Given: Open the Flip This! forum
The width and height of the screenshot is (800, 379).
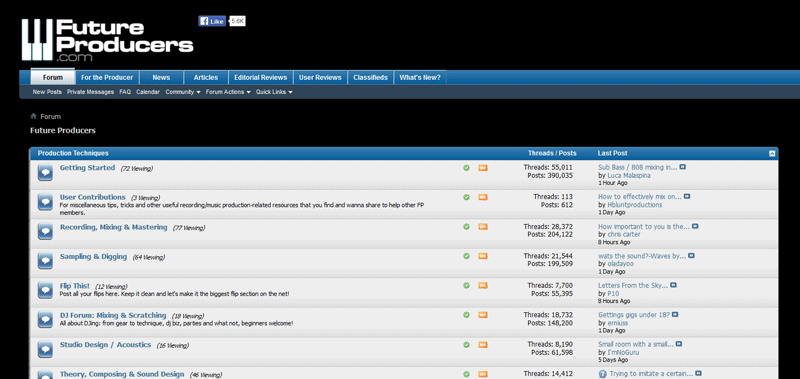Looking at the screenshot, I should tap(74, 286).
